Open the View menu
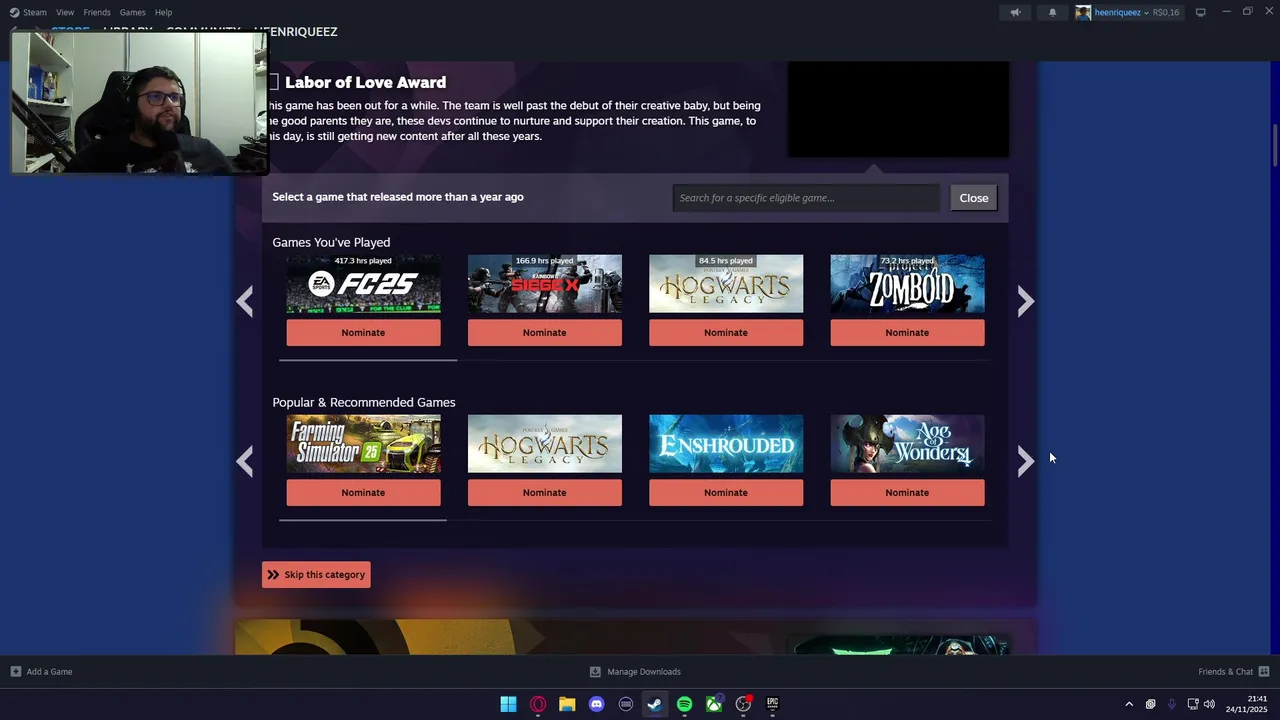The height and width of the screenshot is (720, 1280). click(65, 12)
